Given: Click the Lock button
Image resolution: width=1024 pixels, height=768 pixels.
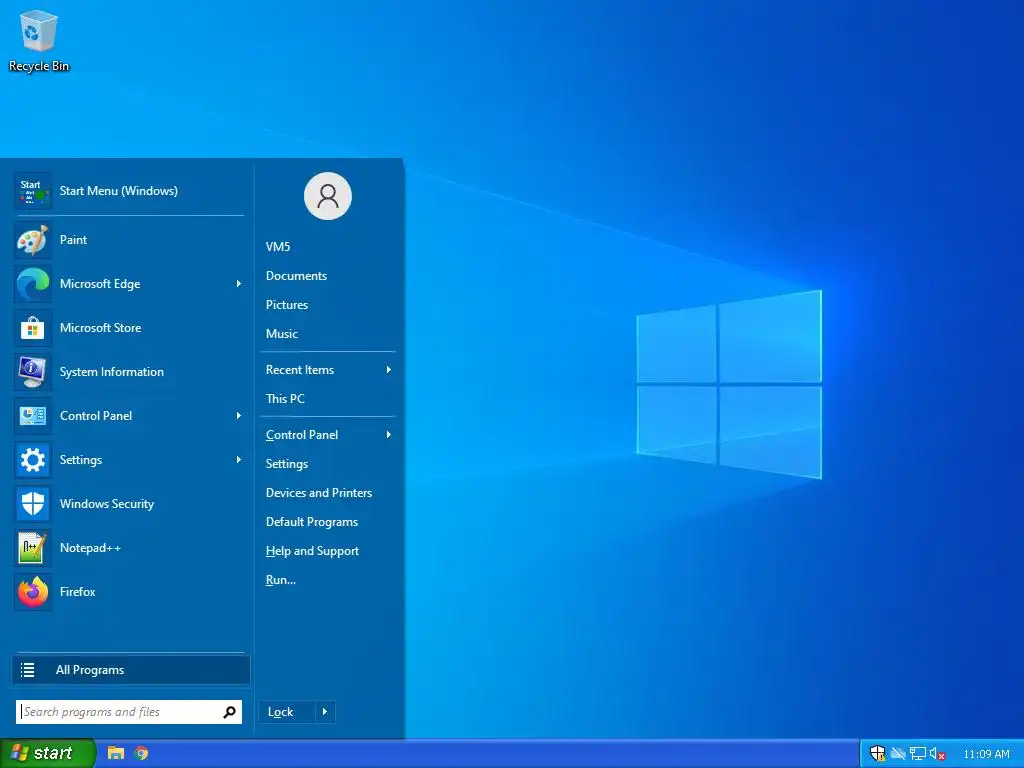Looking at the screenshot, I should (x=287, y=712).
